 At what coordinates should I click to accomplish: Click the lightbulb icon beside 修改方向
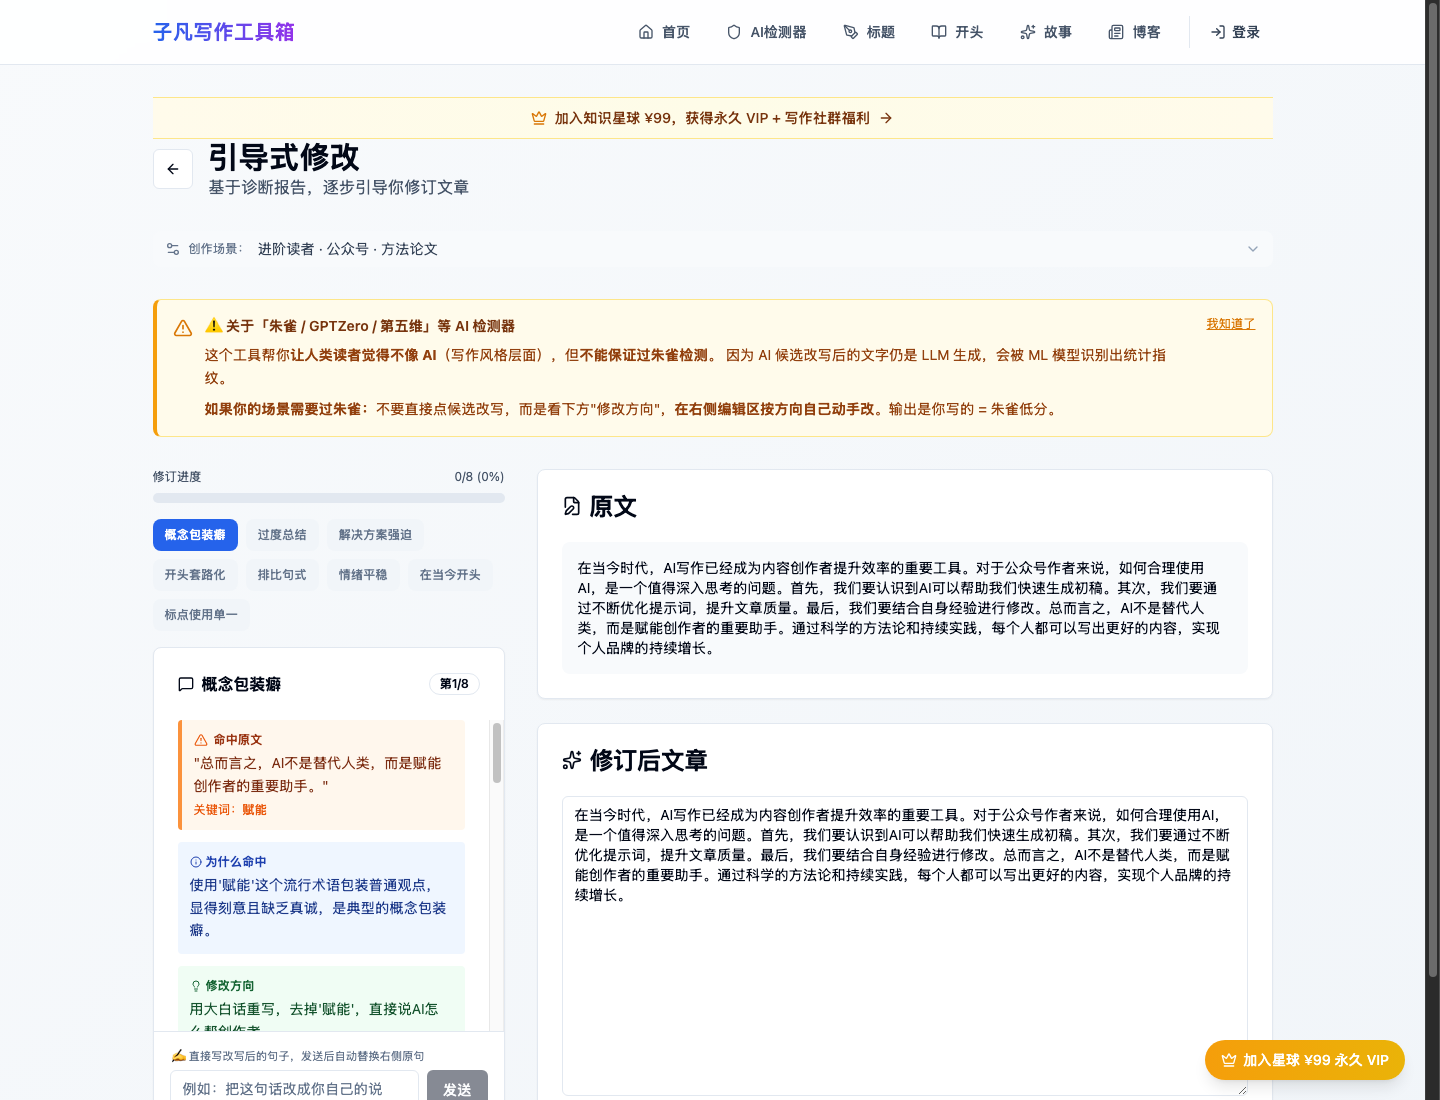point(196,986)
